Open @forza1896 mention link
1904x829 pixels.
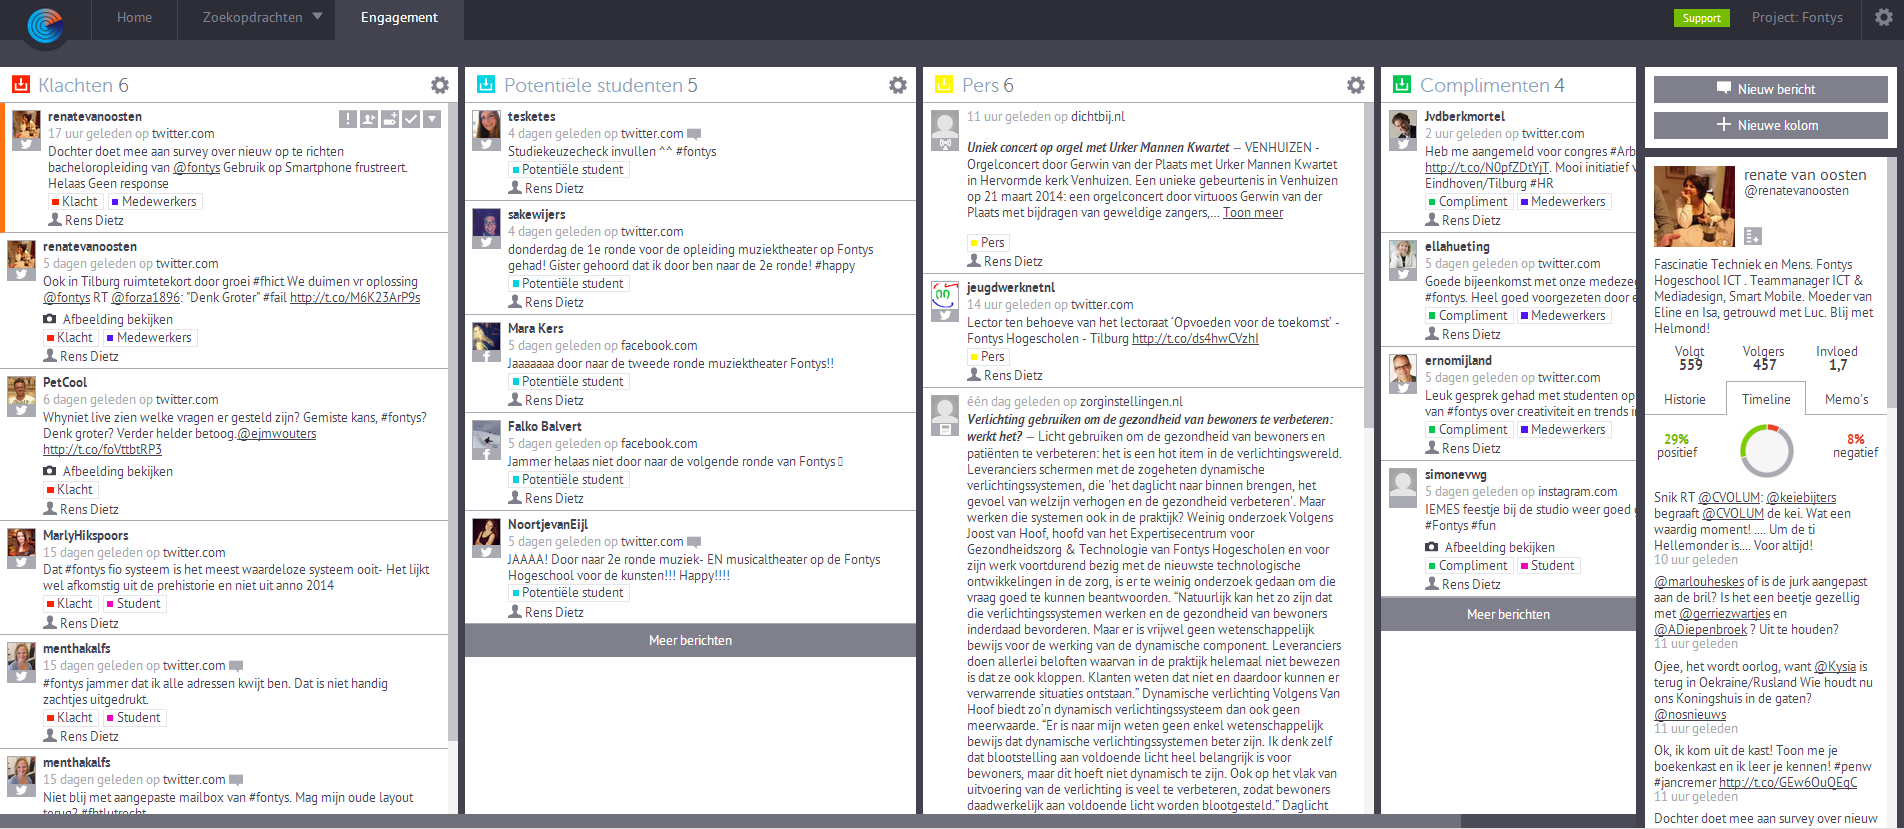[146, 297]
